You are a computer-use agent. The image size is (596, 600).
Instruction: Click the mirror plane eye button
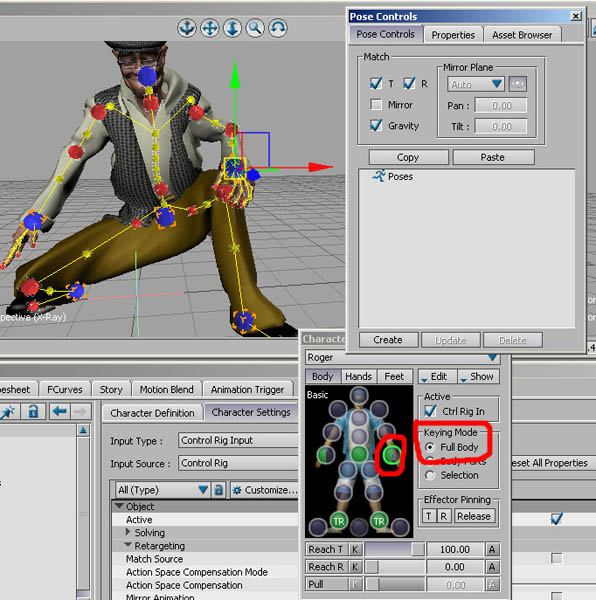pyautogui.click(x=518, y=84)
